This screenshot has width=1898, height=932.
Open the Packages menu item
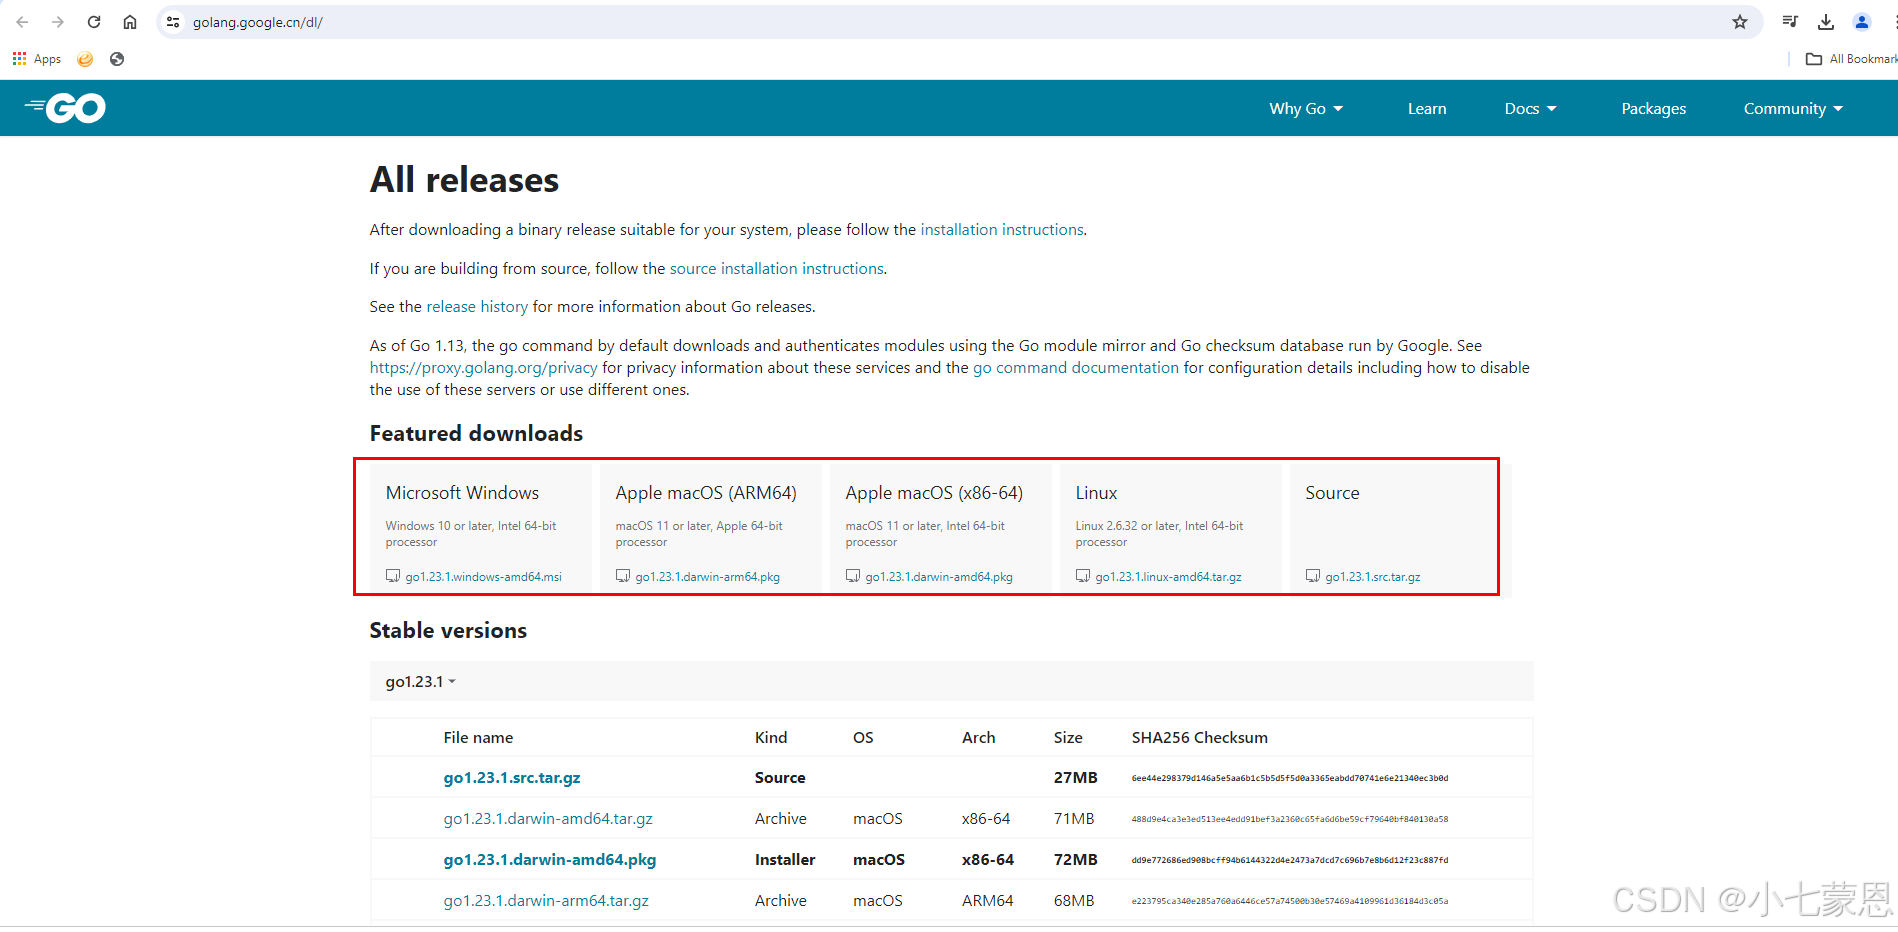pos(1654,109)
